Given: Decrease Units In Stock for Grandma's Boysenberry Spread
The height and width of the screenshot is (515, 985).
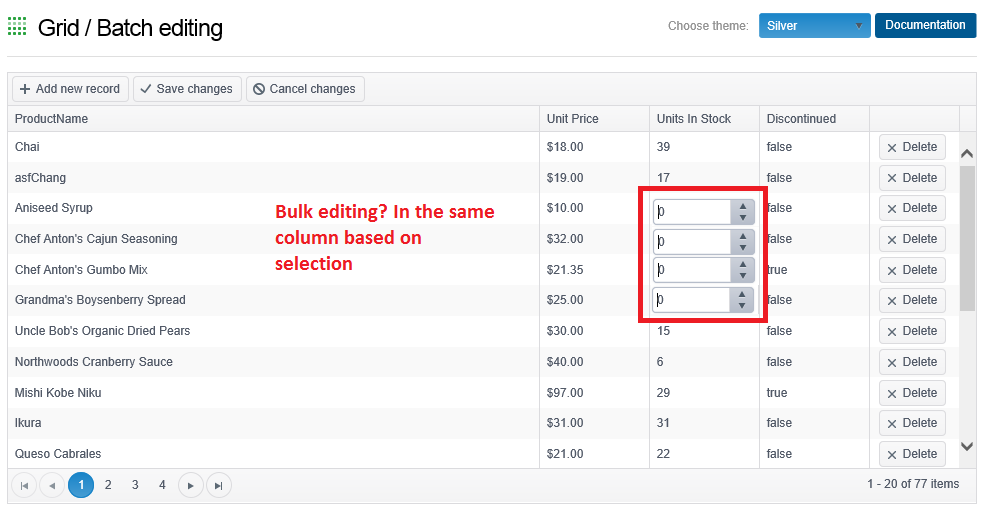Looking at the screenshot, I should click(742, 306).
